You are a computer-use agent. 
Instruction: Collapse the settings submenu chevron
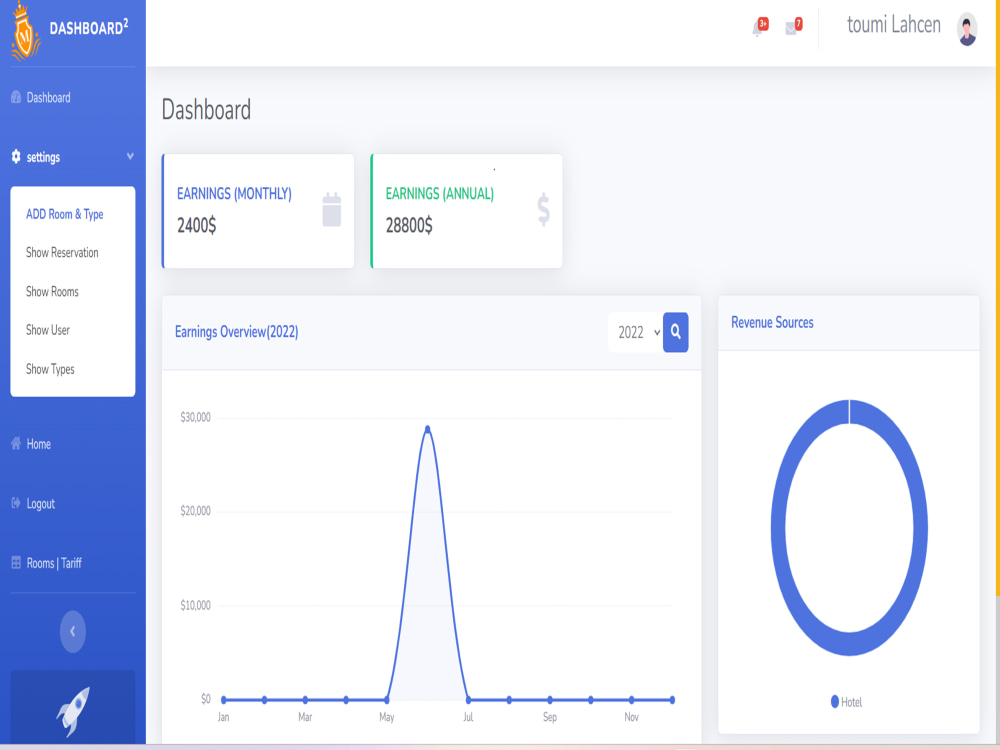(x=130, y=156)
